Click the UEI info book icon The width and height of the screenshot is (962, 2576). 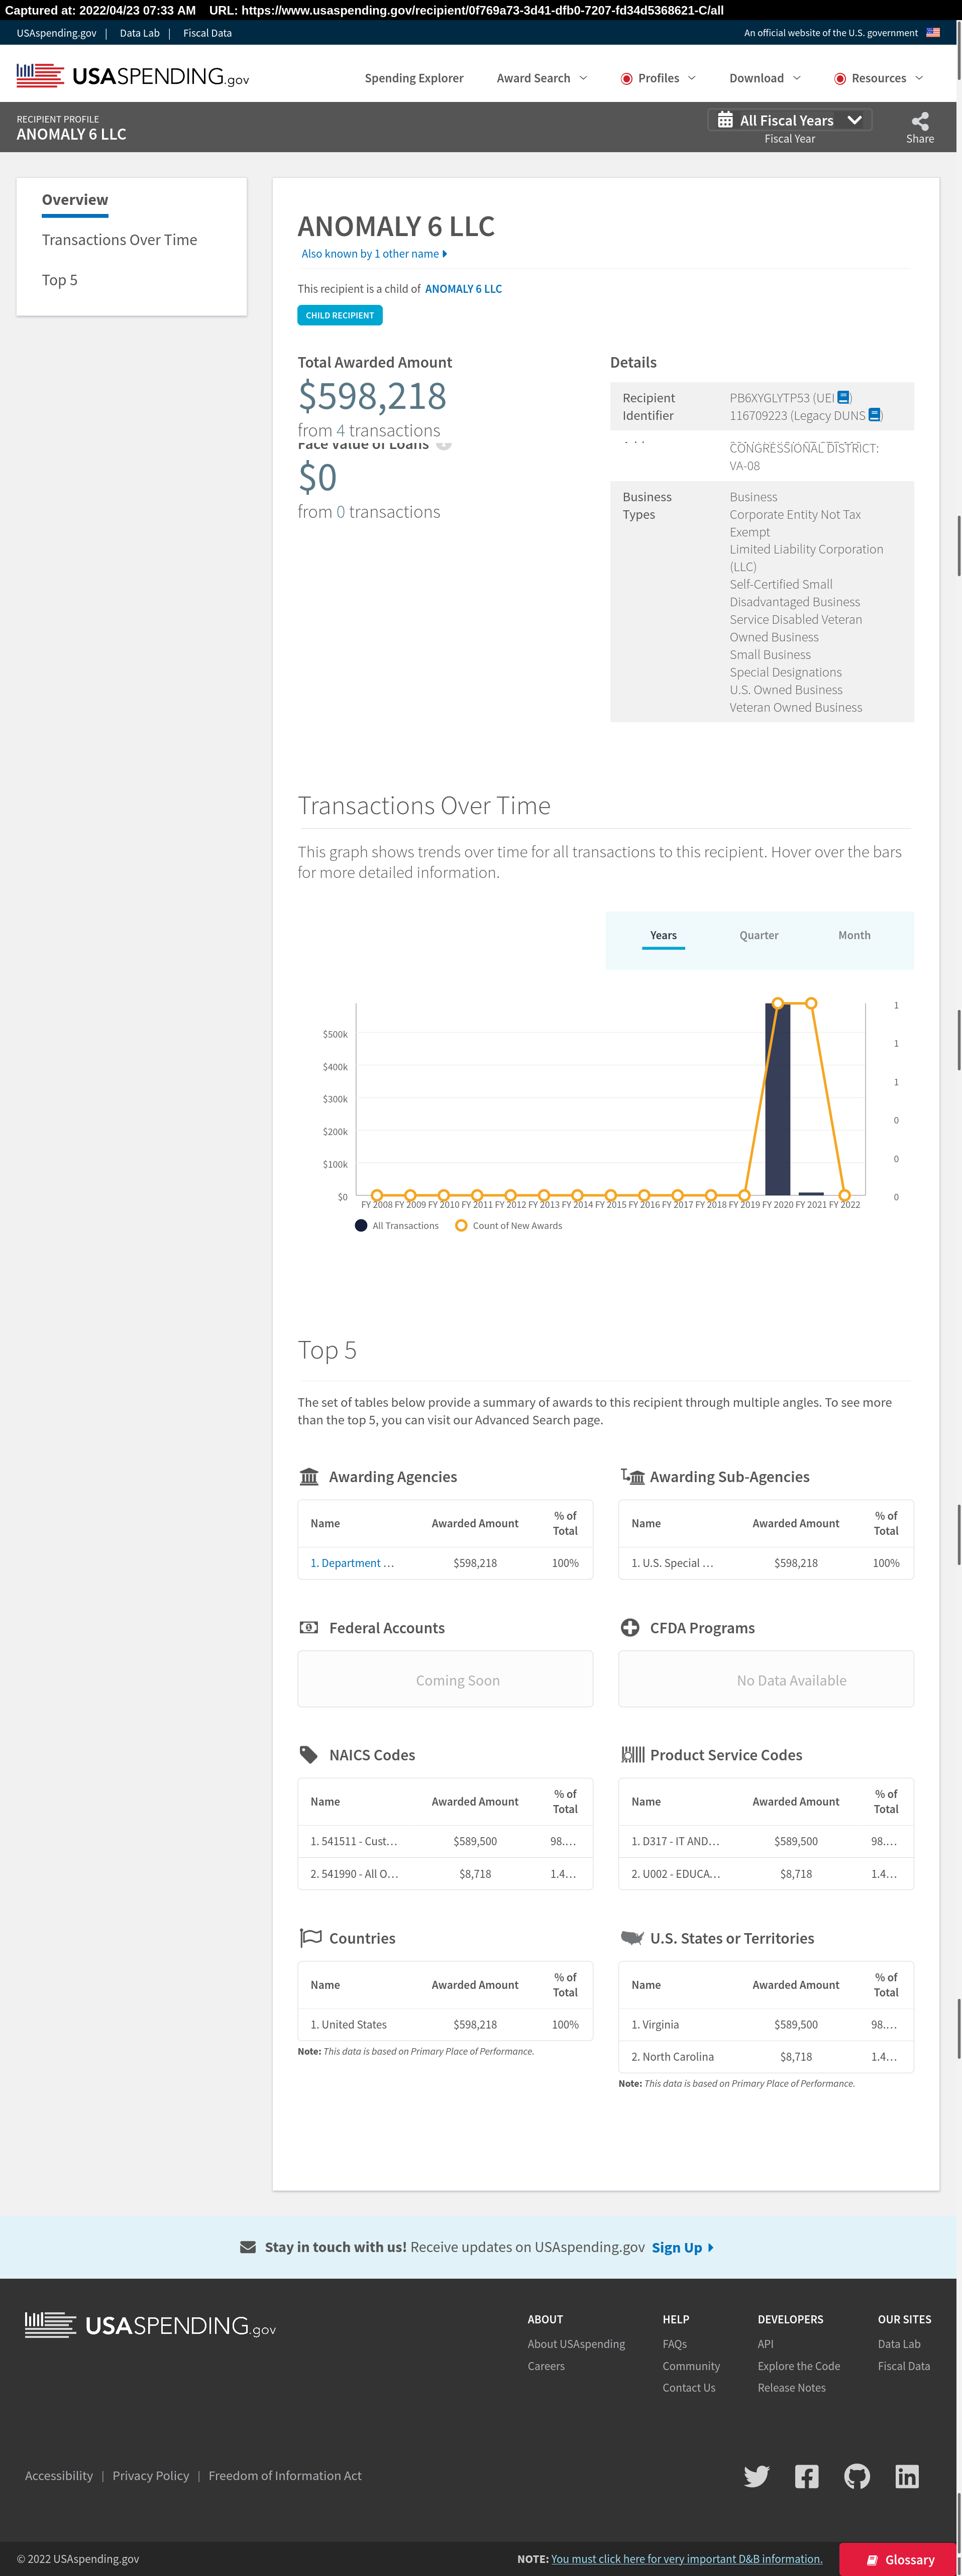coord(843,397)
